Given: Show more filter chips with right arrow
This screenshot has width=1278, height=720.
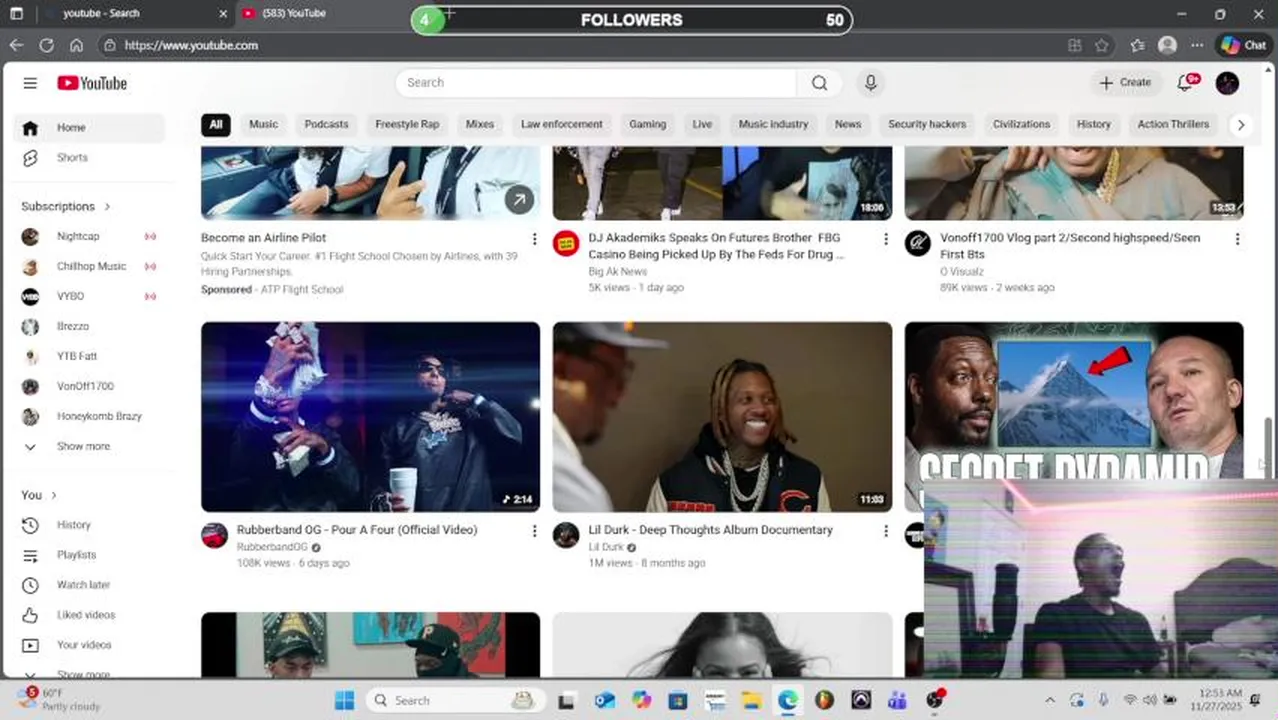Looking at the screenshot, I should pyautogui.click(x=1241, y=125).
